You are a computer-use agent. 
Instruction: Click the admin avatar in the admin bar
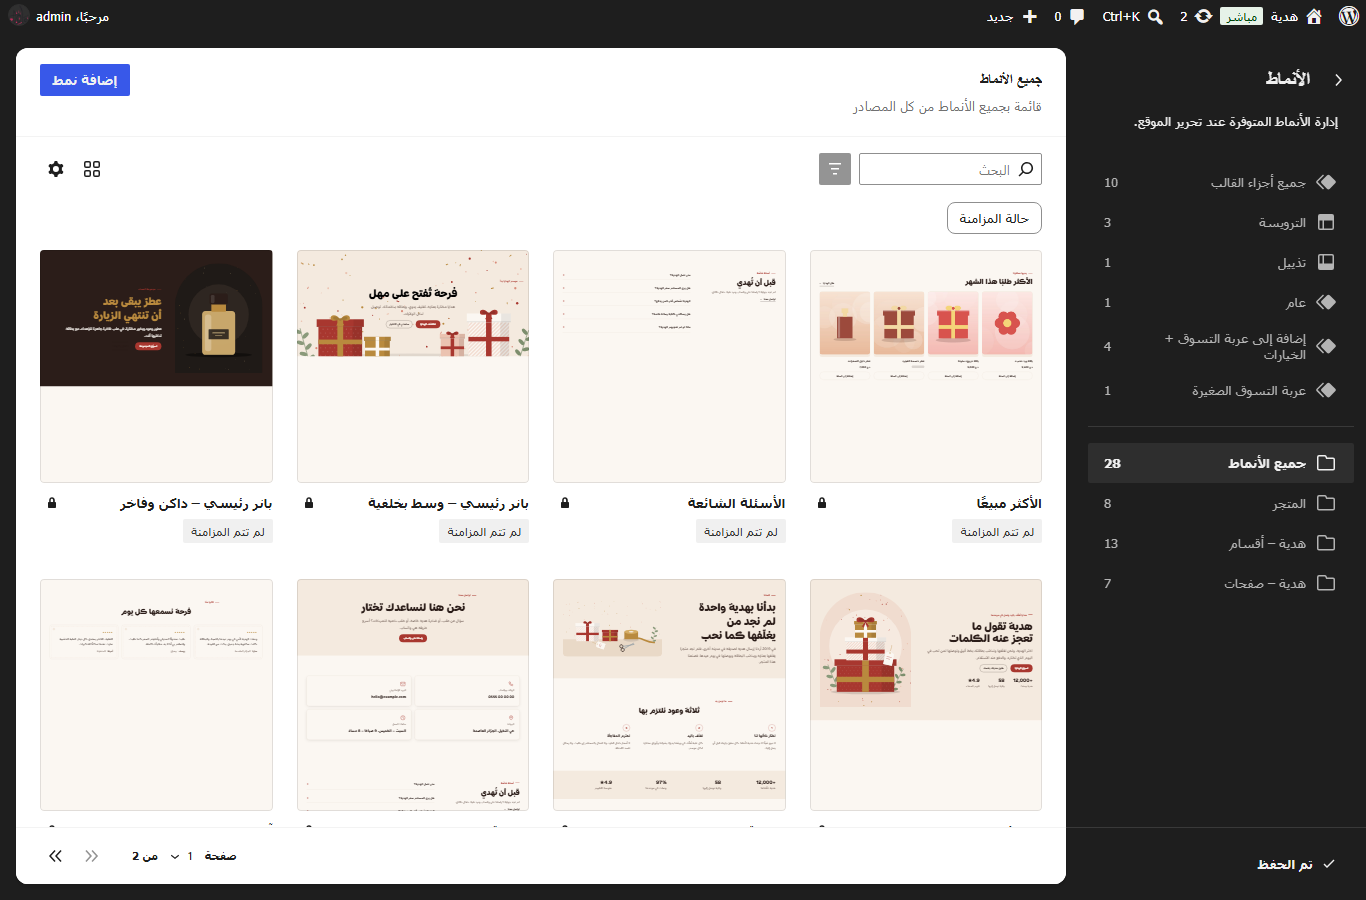[19, 16]
